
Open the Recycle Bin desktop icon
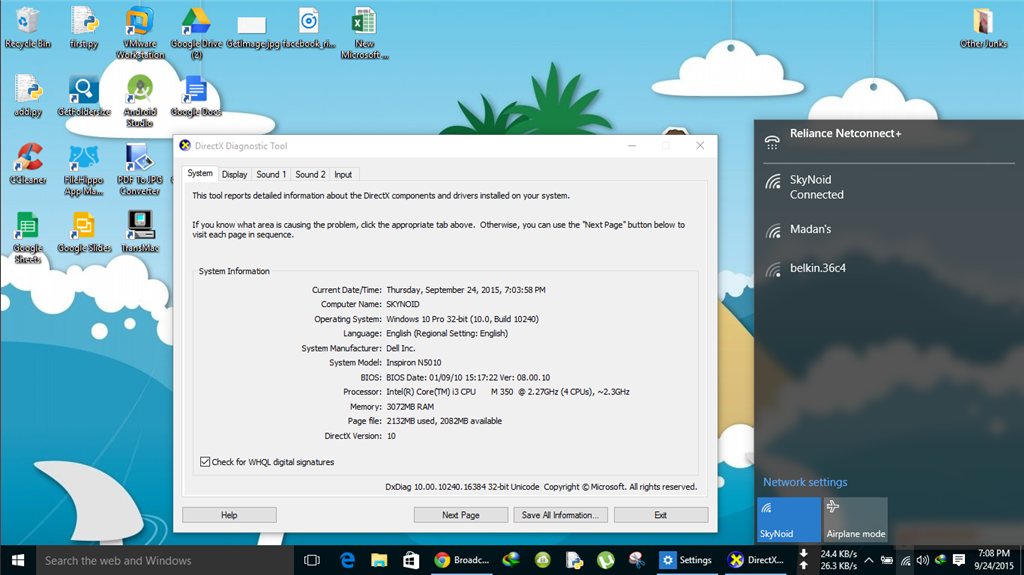(x=27, y=28)
